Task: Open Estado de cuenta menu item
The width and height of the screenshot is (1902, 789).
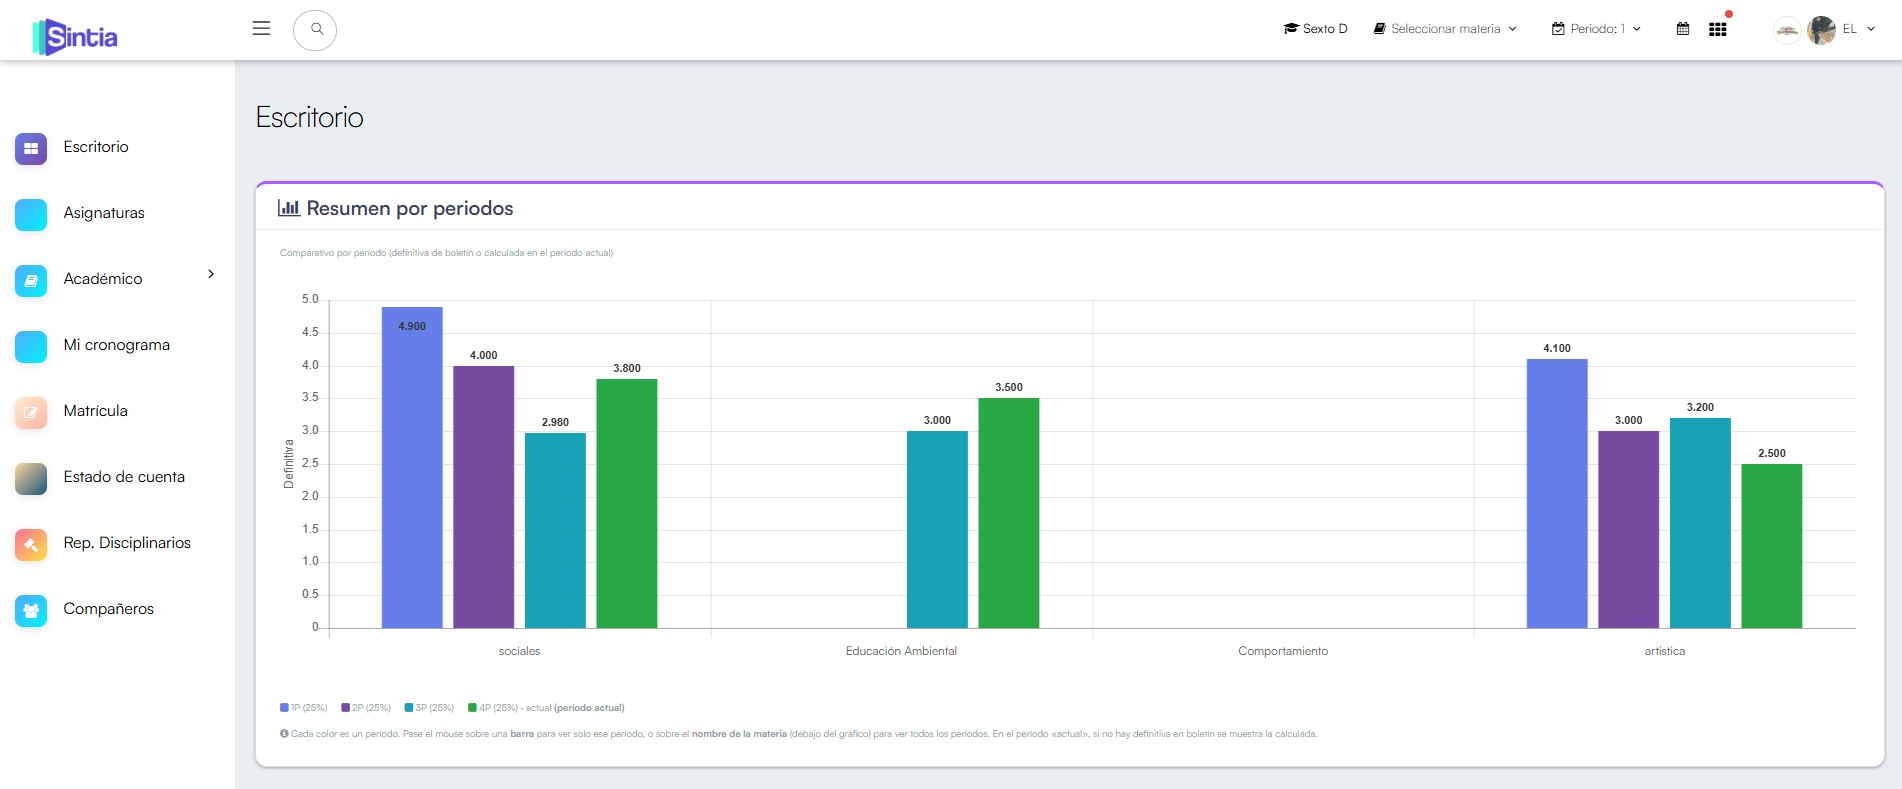Action: pyautogui.click(x=124, y=477)
